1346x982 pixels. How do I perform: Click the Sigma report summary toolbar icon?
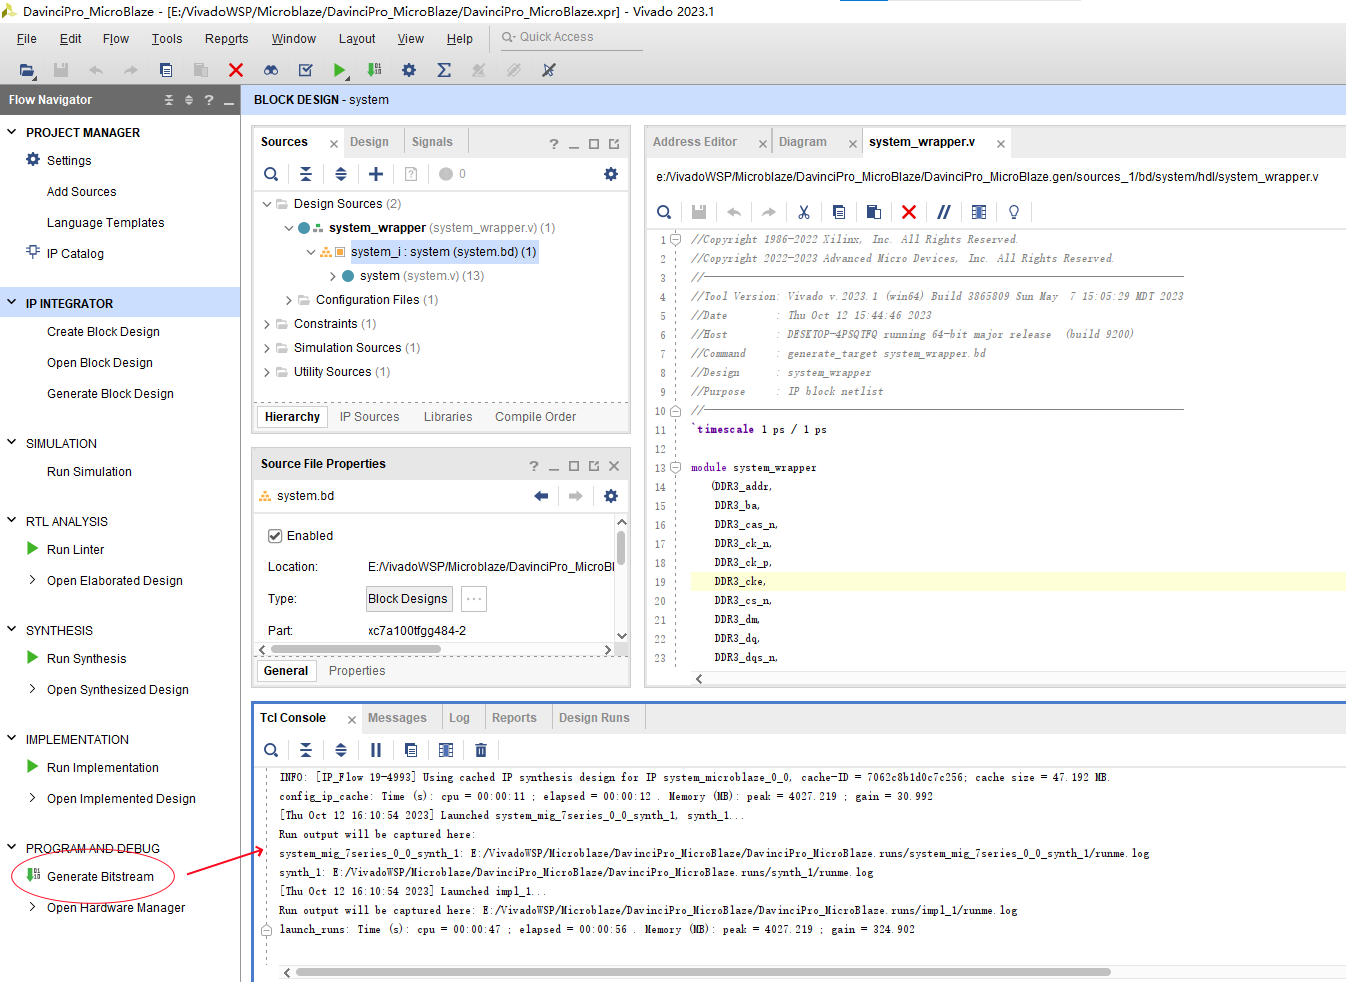444,70
